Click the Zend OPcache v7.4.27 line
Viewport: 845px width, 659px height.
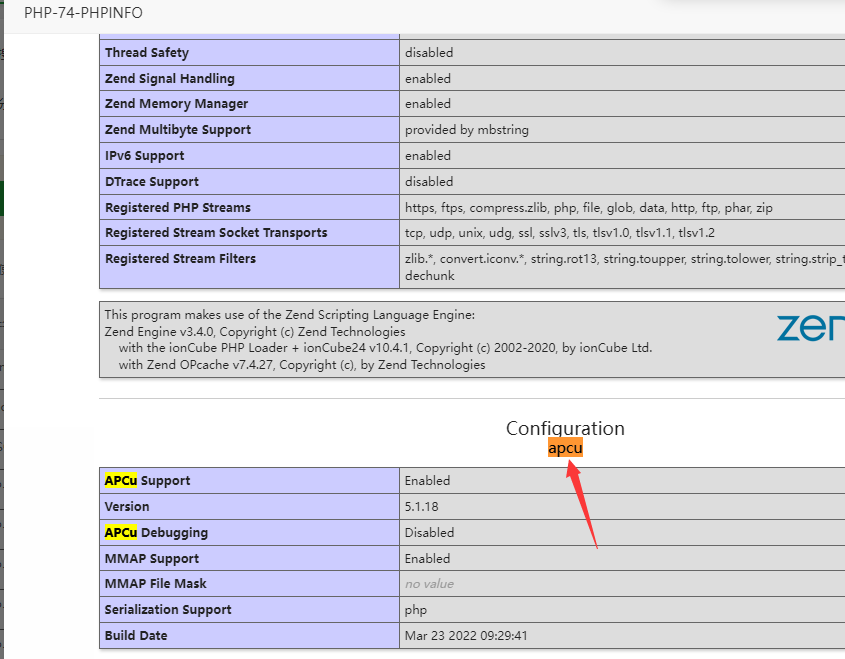click(x=302, y=365)
